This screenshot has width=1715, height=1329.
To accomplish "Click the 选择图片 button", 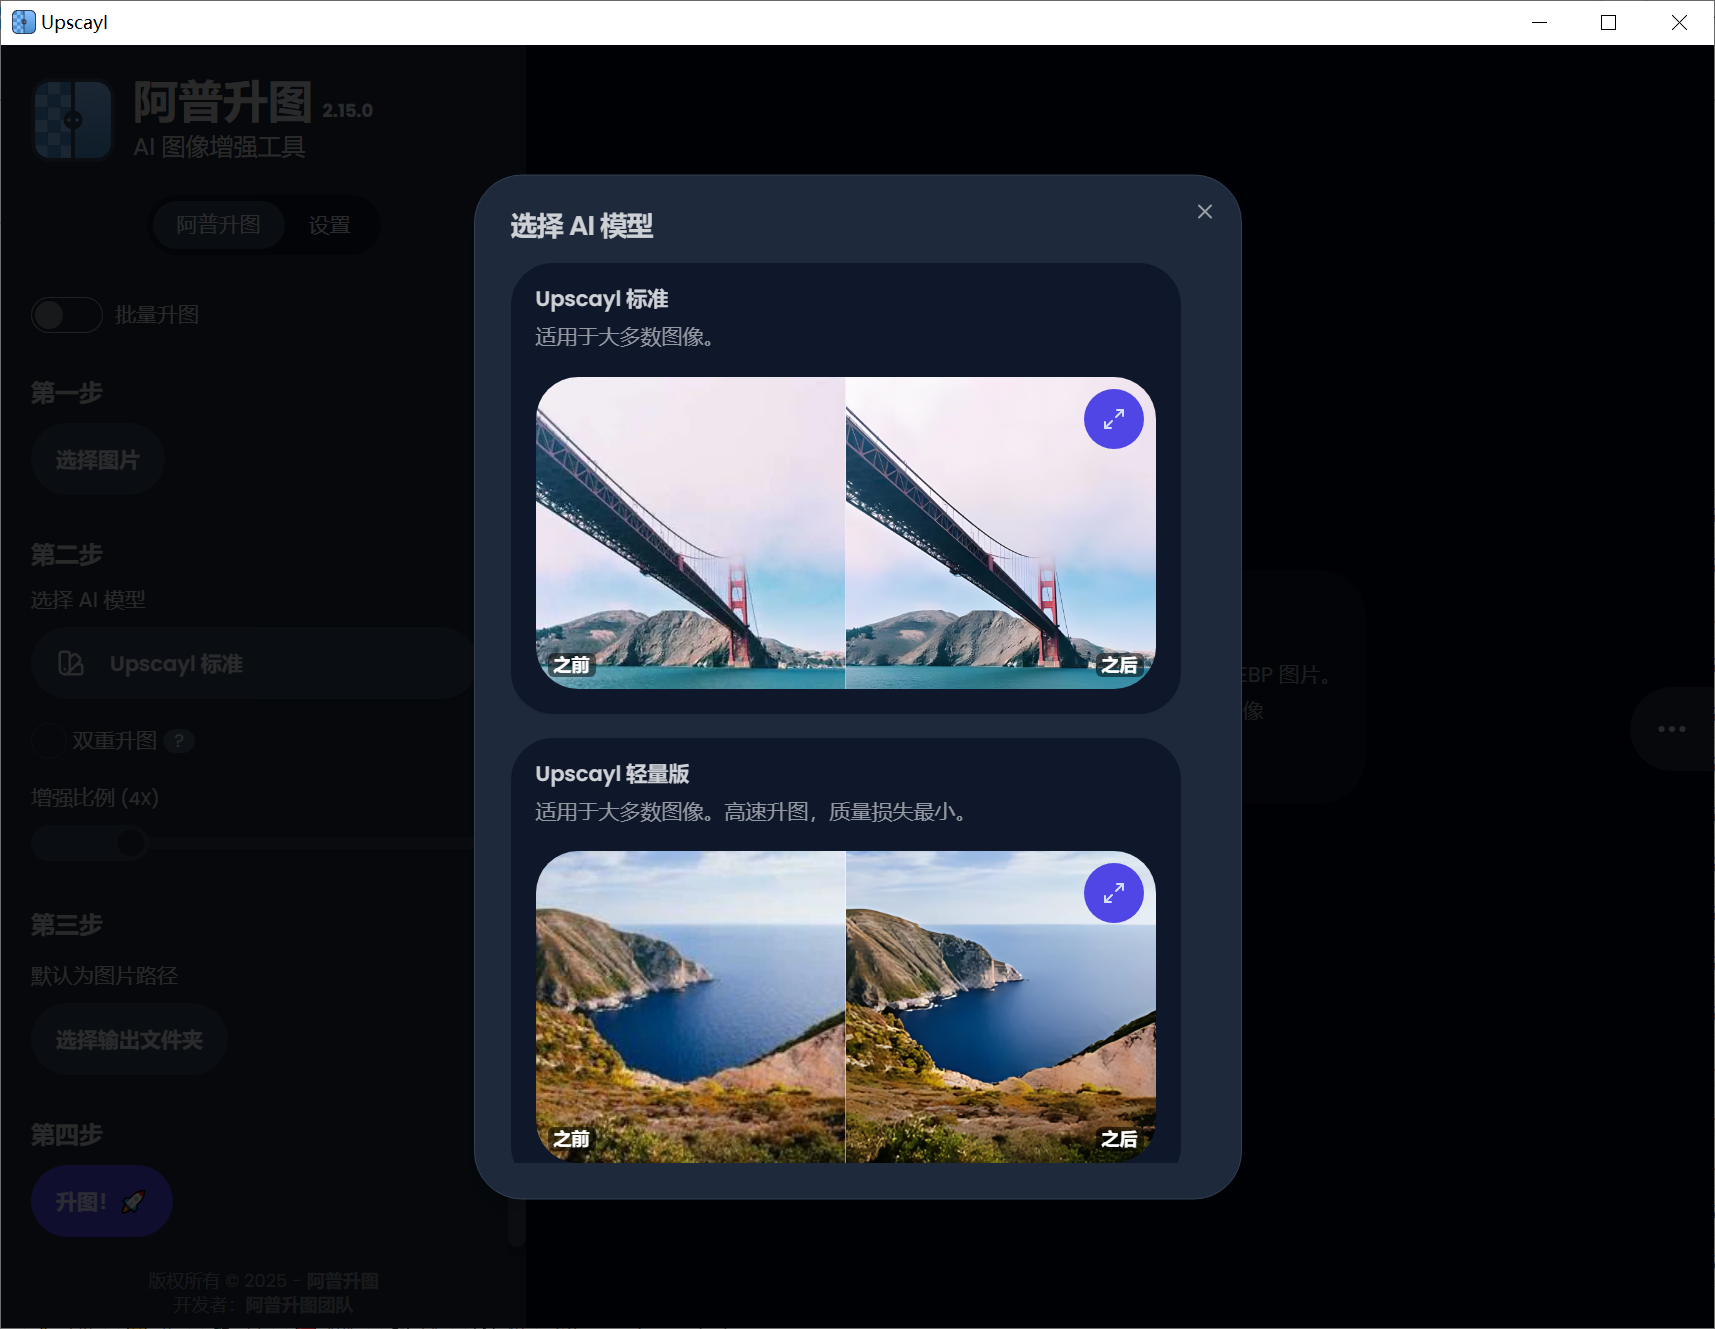I will click(x=97, y=460).
